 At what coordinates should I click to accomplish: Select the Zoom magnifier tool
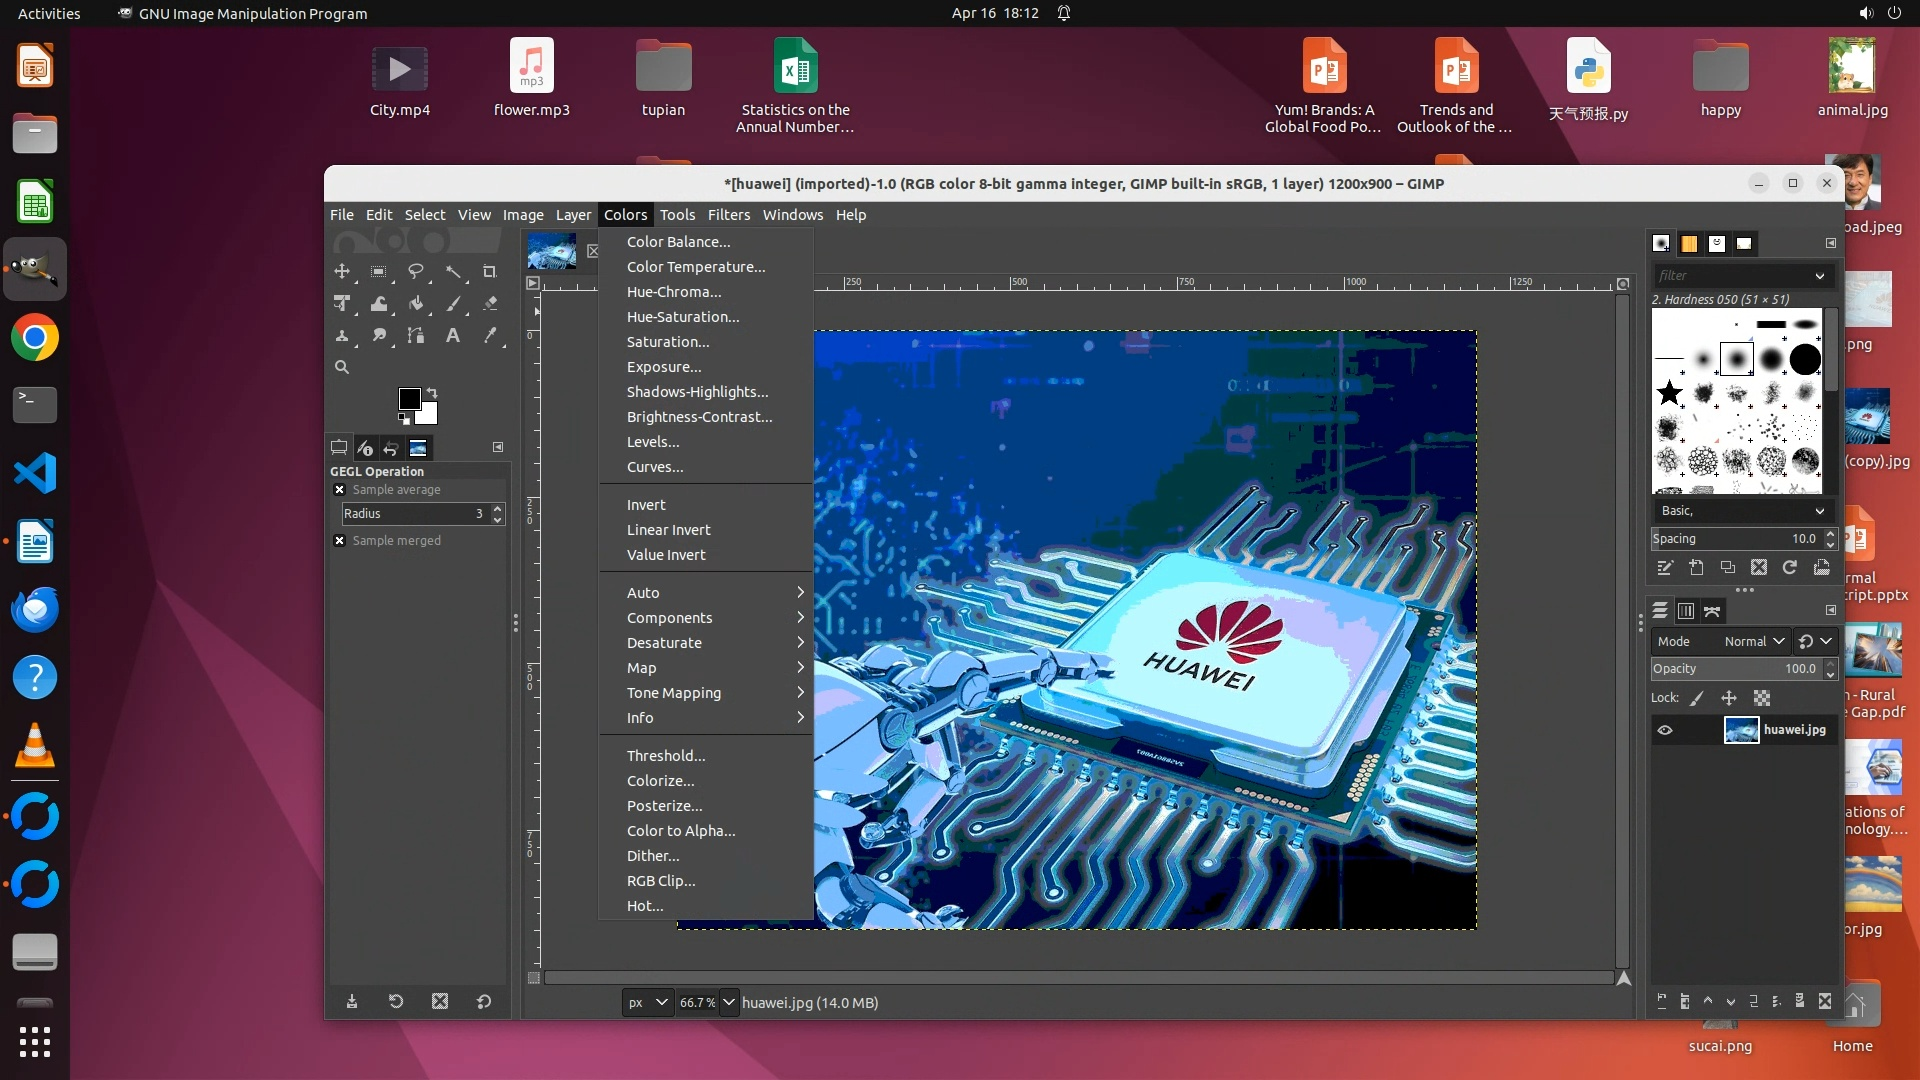[342, 367]
